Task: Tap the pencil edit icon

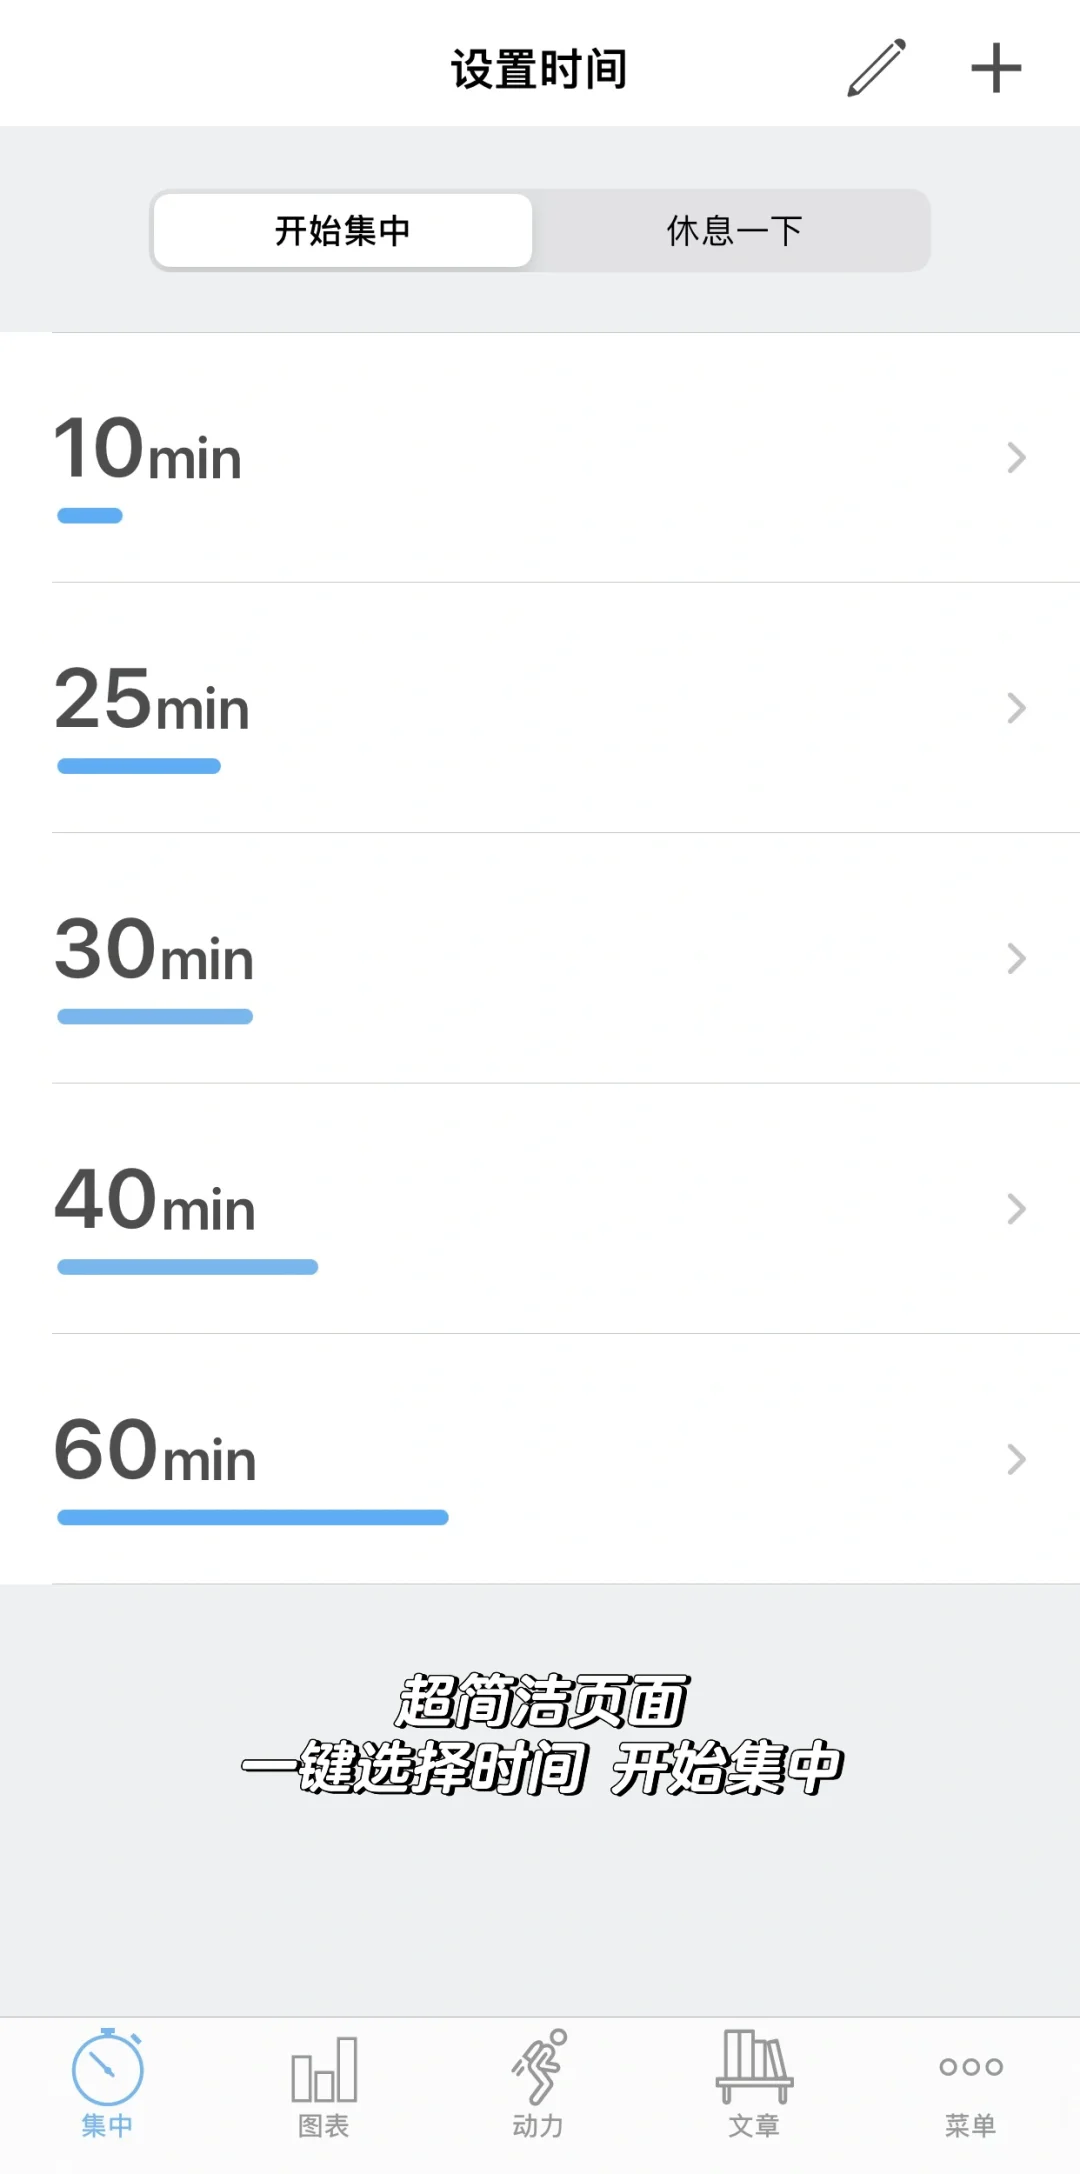Action: tap(877, 68)
